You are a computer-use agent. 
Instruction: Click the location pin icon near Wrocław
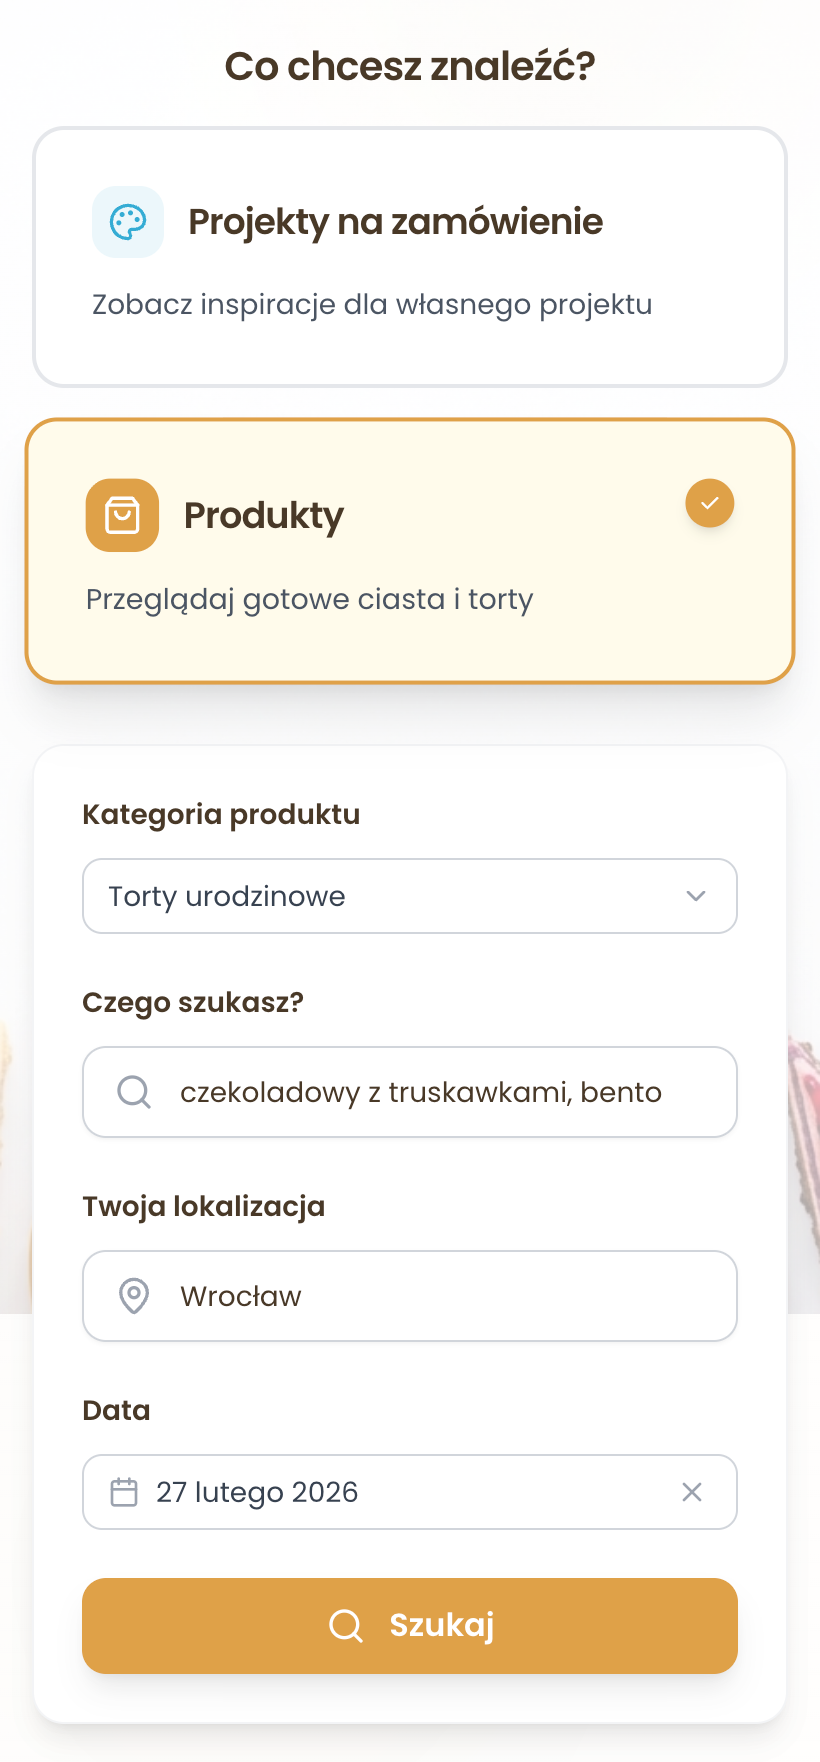pos(133,1296)
